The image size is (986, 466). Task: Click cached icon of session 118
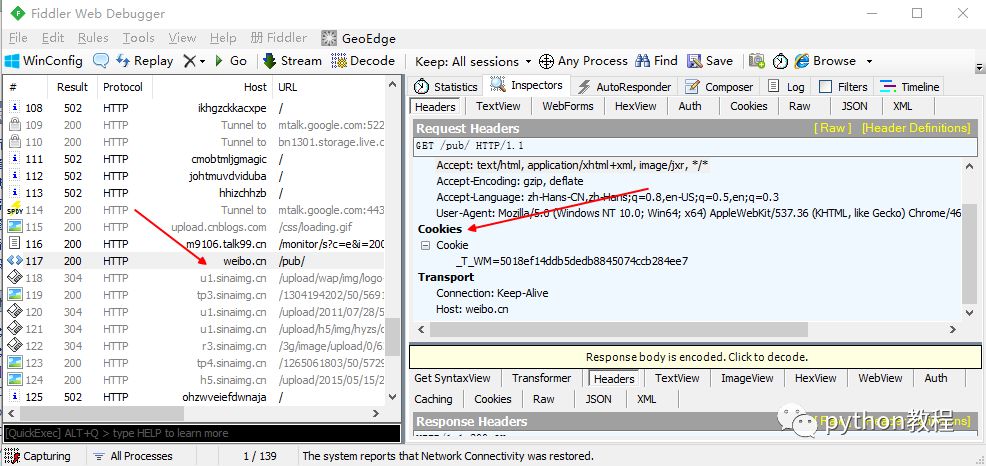[x=15, y=278]
